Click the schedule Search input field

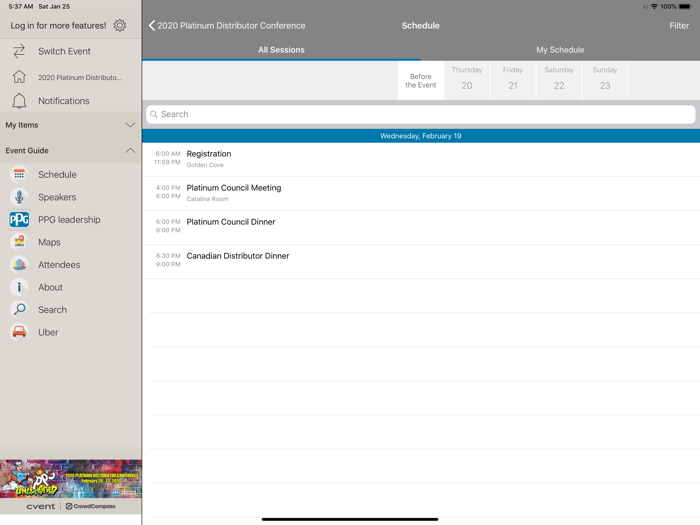click(x=421, y=114)
